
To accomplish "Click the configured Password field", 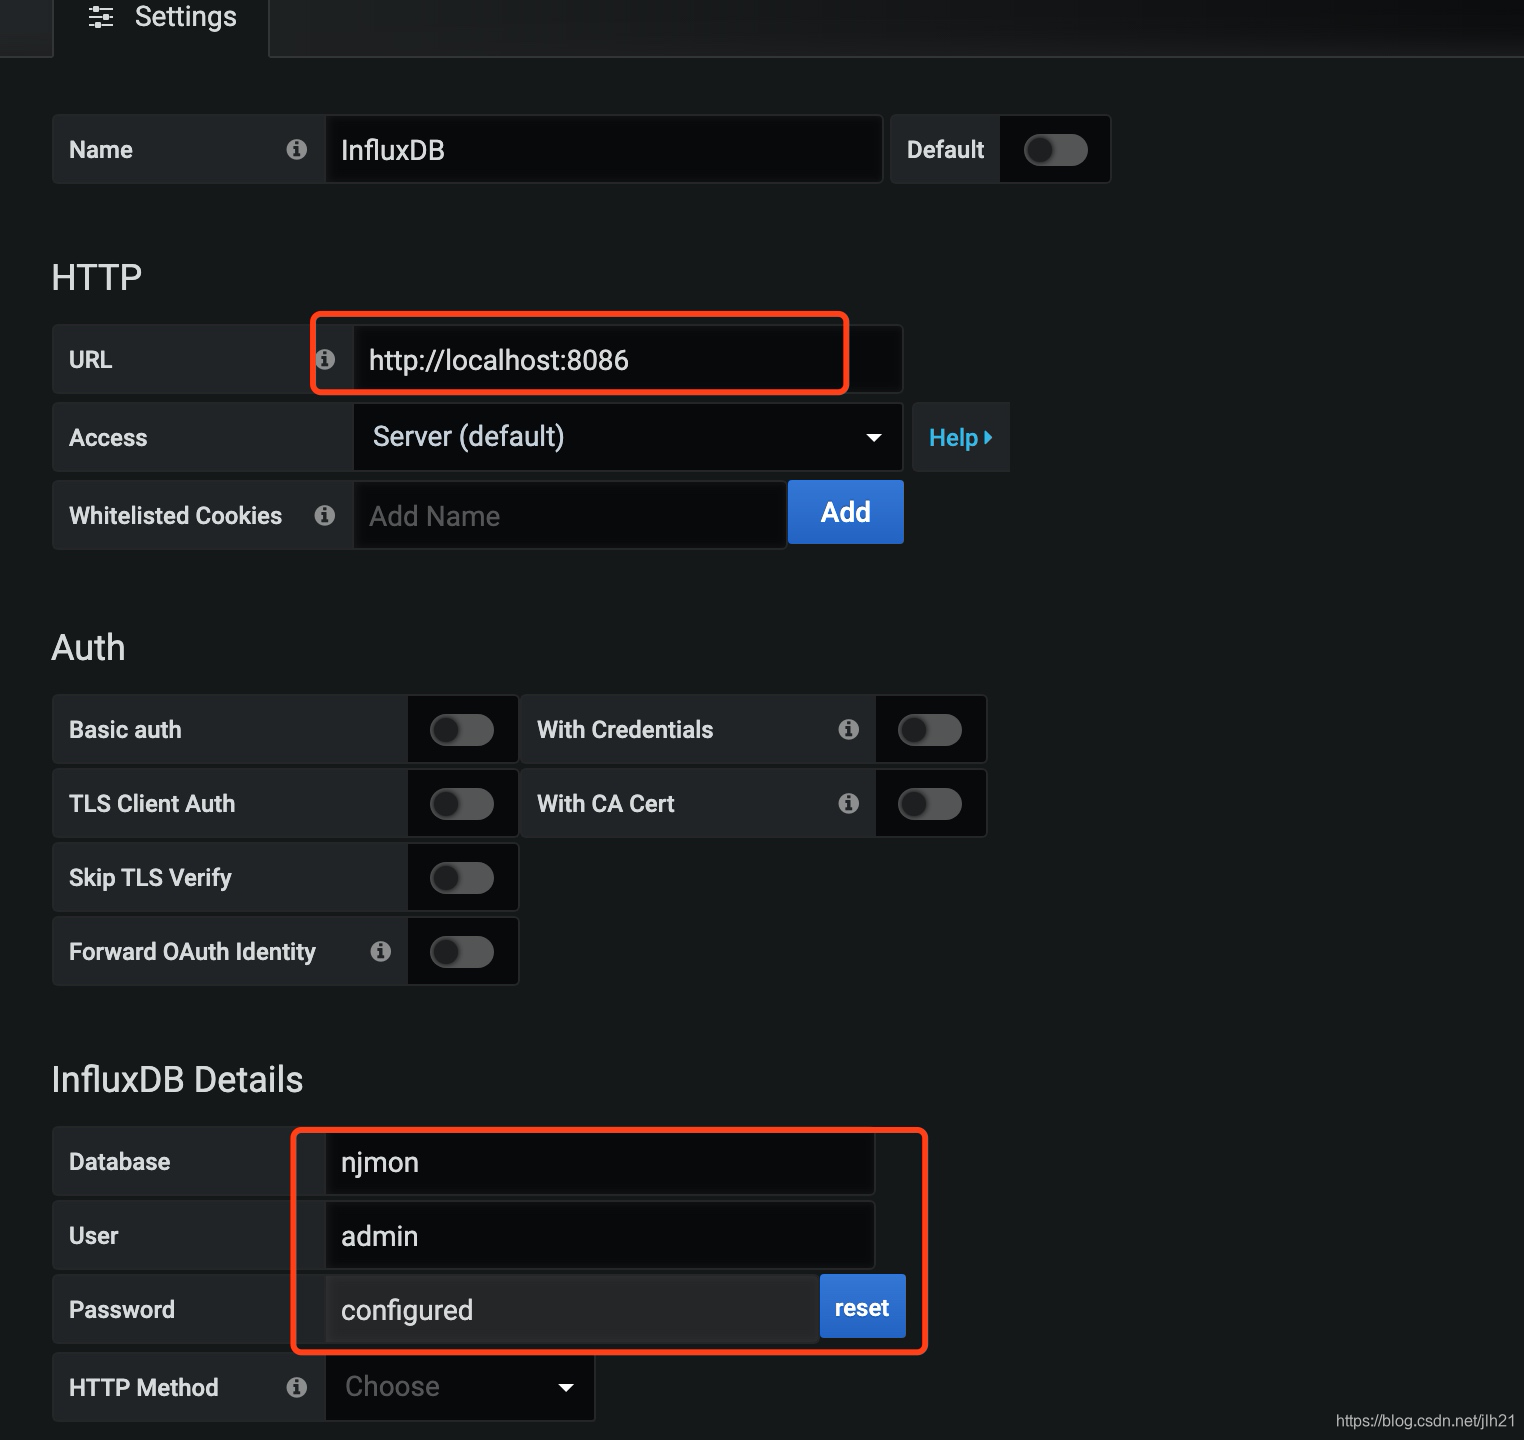I will click(x=572, y=1309).
